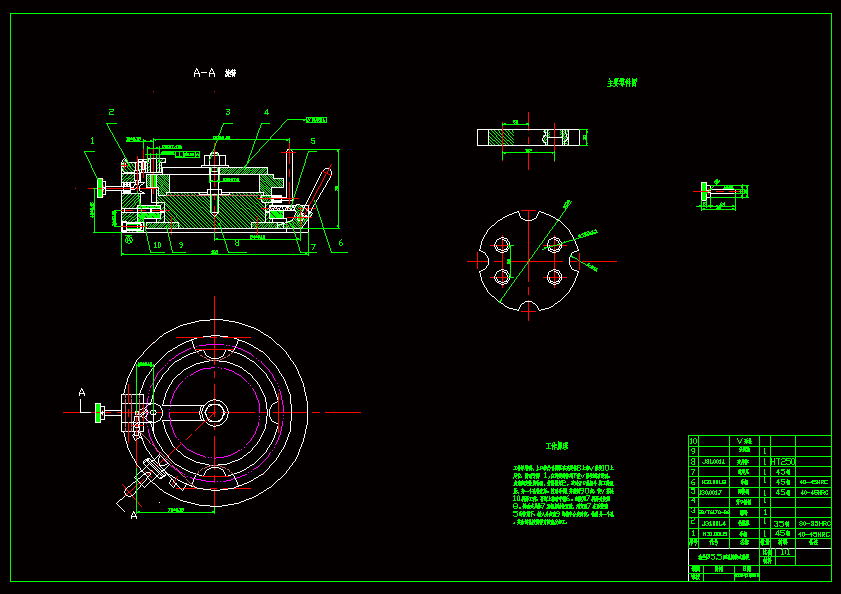Select part balloon number 3 above the bolt
The width and height of the screenshot is (841, 594).
pos(227,113)
